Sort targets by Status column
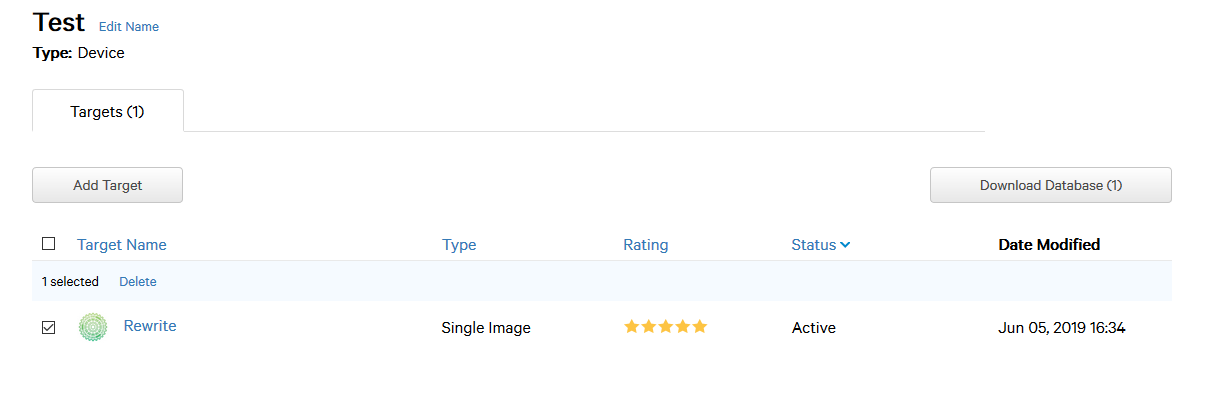The image size is (1224, 414). click(814, 245)
